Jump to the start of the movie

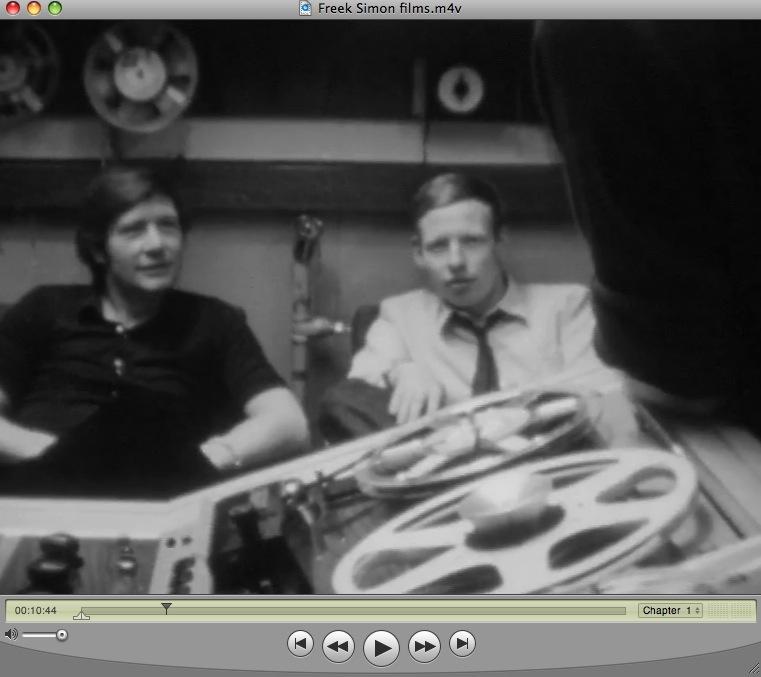click(299, 644)
